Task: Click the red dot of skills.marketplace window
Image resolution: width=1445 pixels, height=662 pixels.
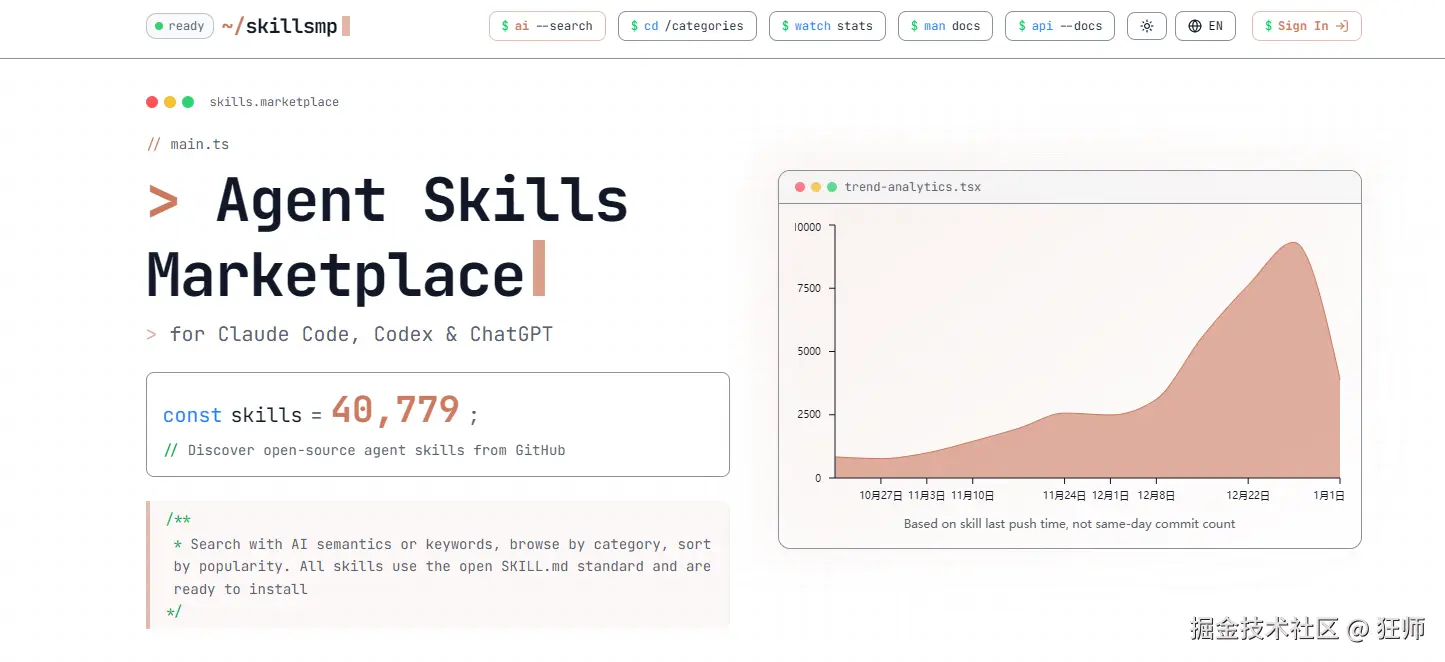Action: [x=152, y=102]
